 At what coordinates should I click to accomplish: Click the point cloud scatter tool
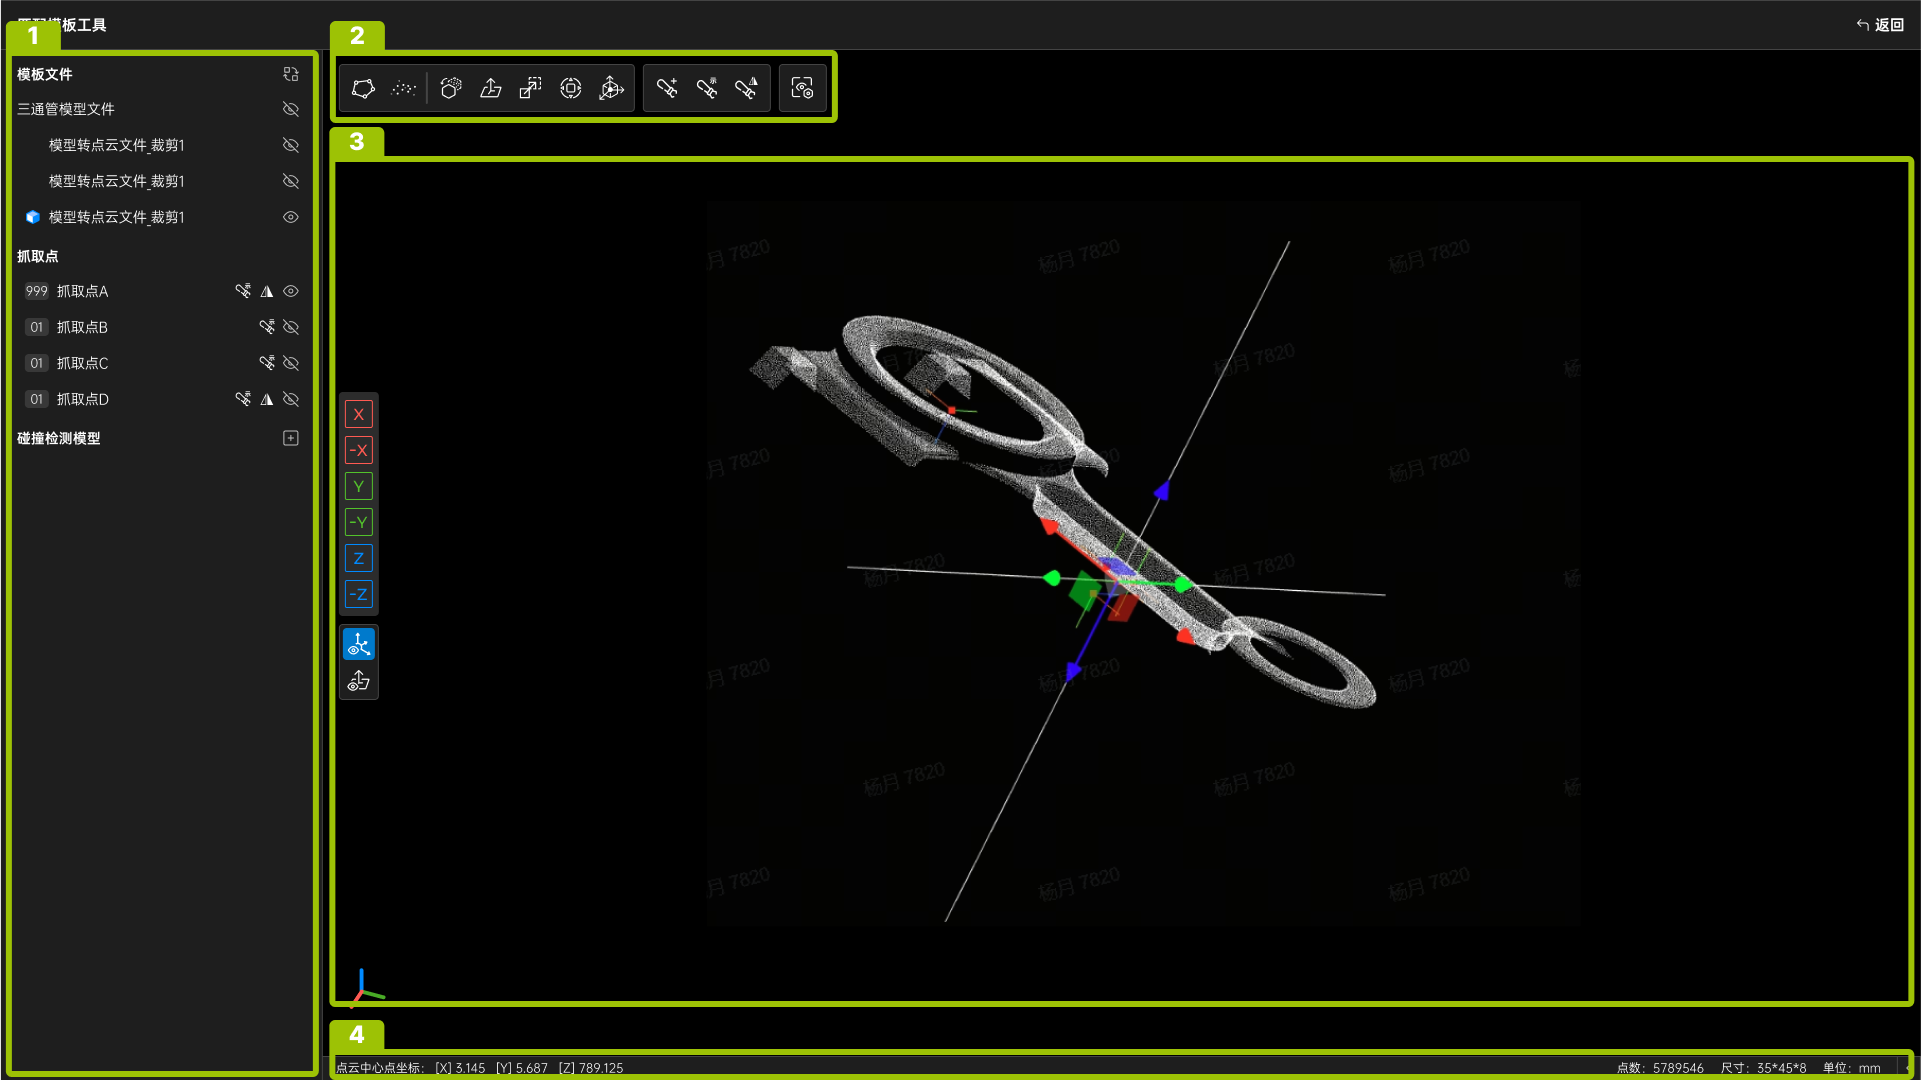(403, 88)
